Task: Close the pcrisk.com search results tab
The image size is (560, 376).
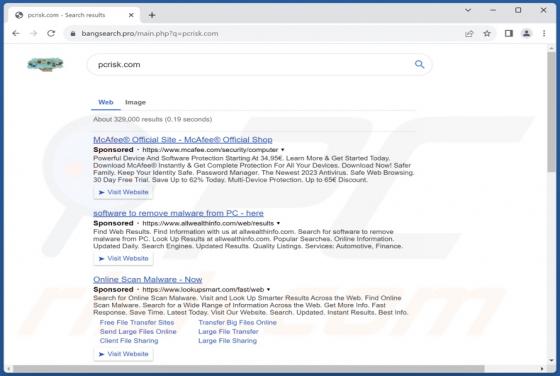Action: [131, 15]
